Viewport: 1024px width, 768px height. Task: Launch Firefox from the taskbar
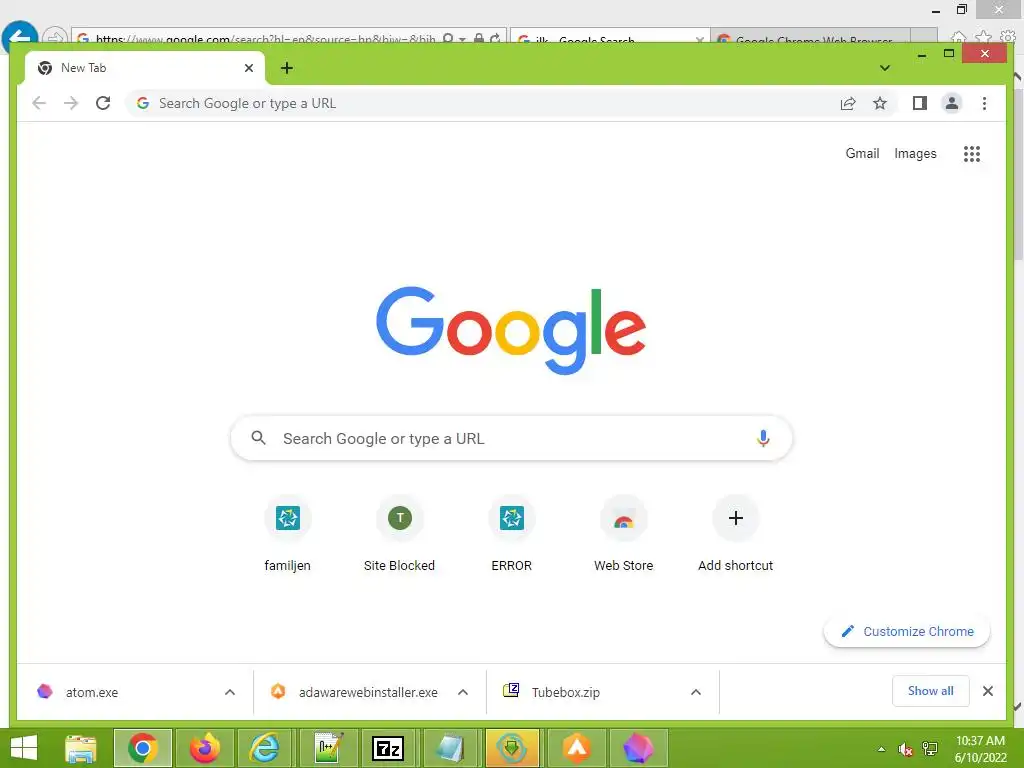pyautogui.click(x=204, y=748)
